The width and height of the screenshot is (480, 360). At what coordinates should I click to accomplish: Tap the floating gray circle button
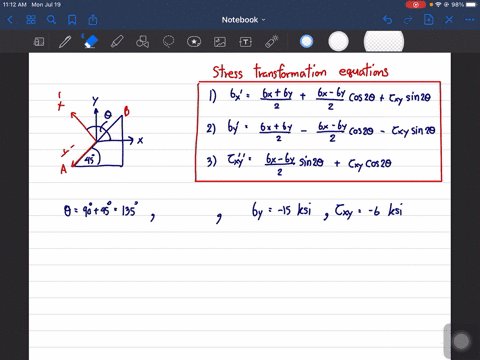[461, 341]
